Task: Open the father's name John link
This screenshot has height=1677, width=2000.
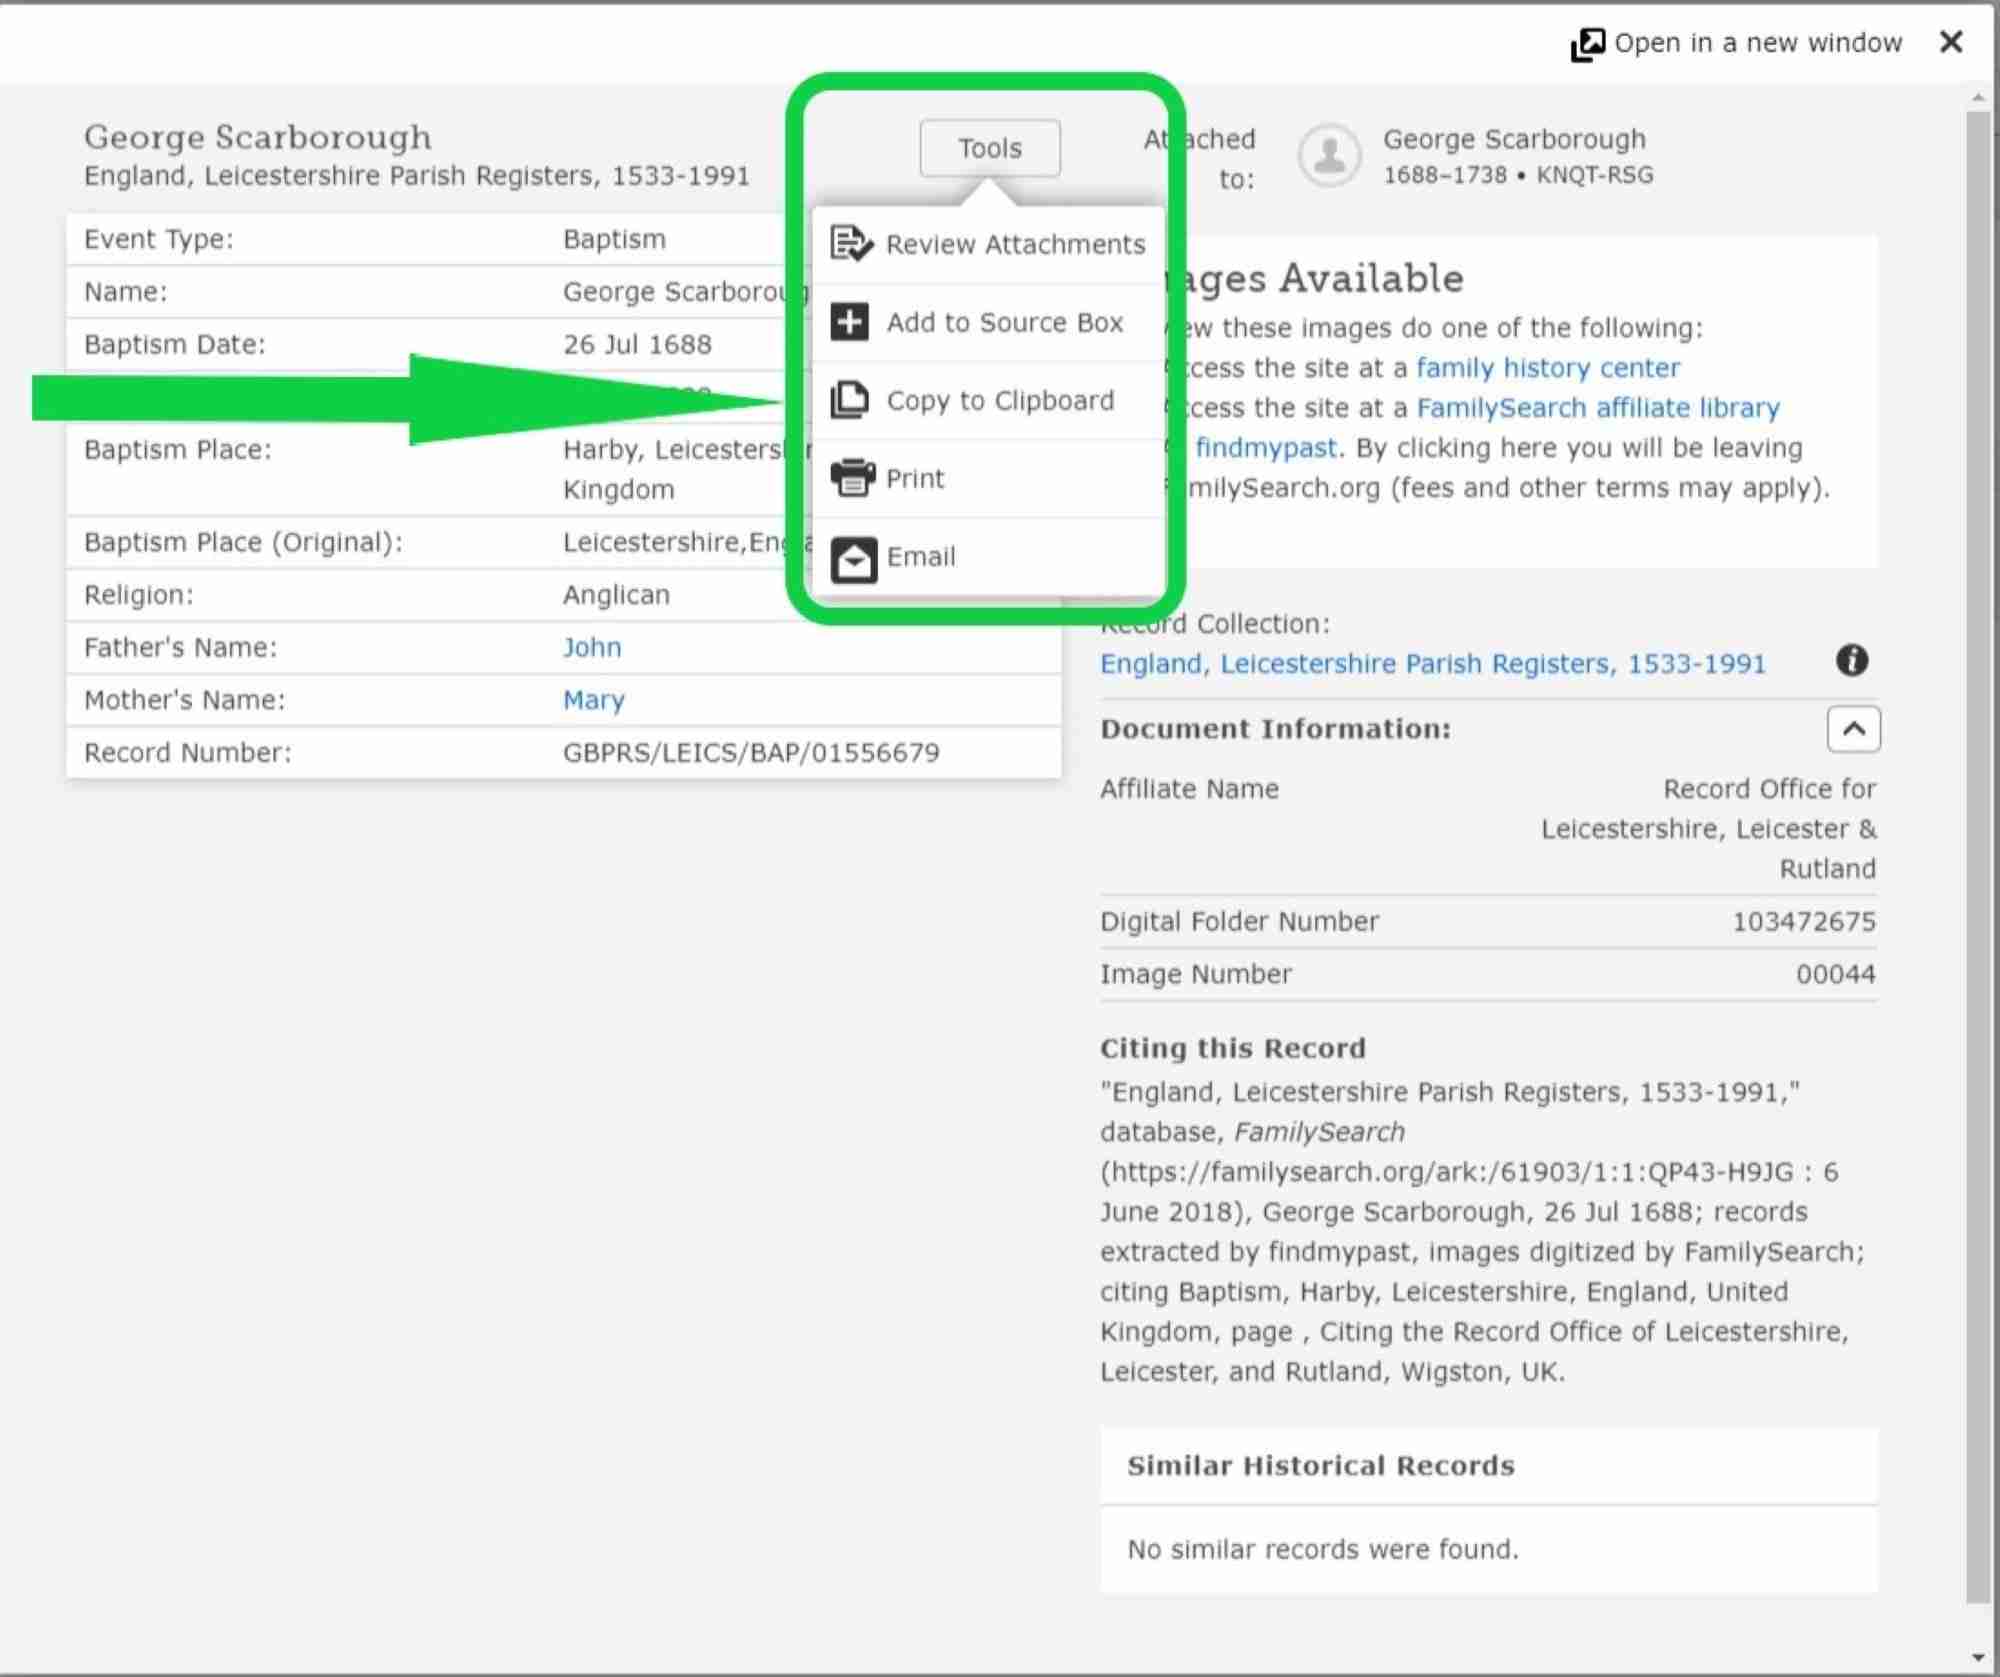Action: pyautogui.click(x=592, y=647)
